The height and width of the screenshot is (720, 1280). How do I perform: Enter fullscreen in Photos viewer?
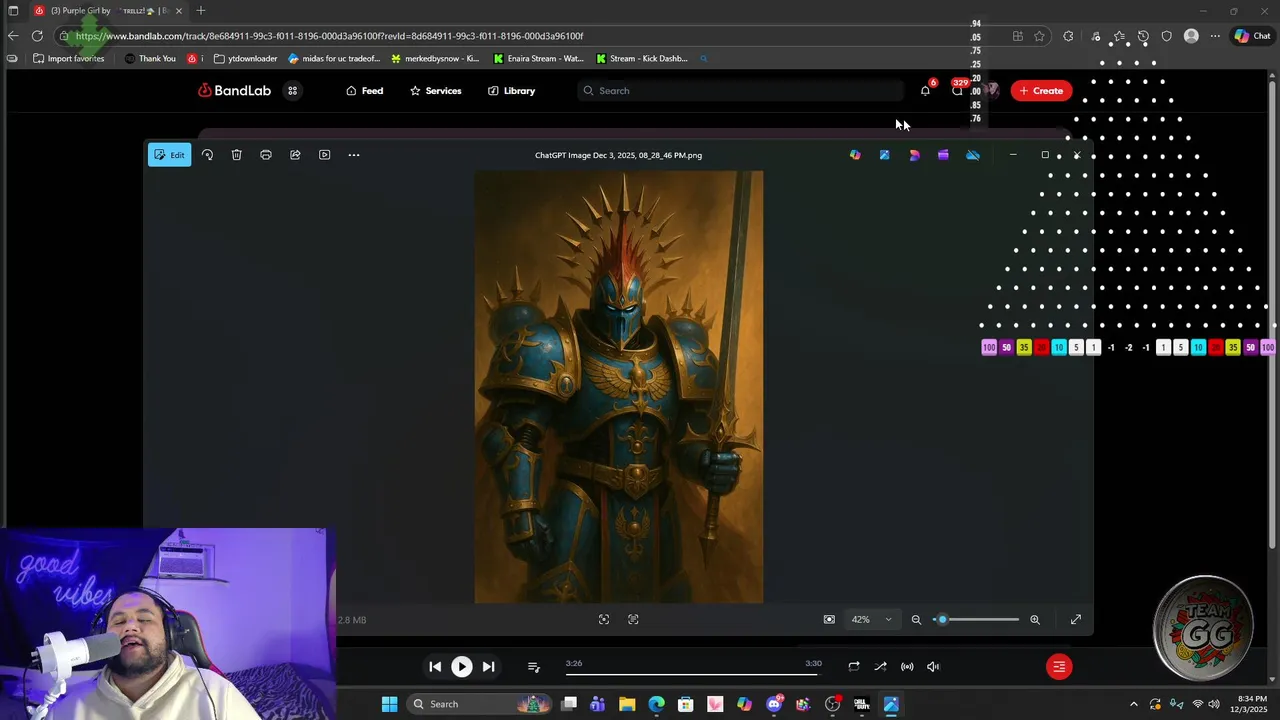click(x=1076, y=619)
